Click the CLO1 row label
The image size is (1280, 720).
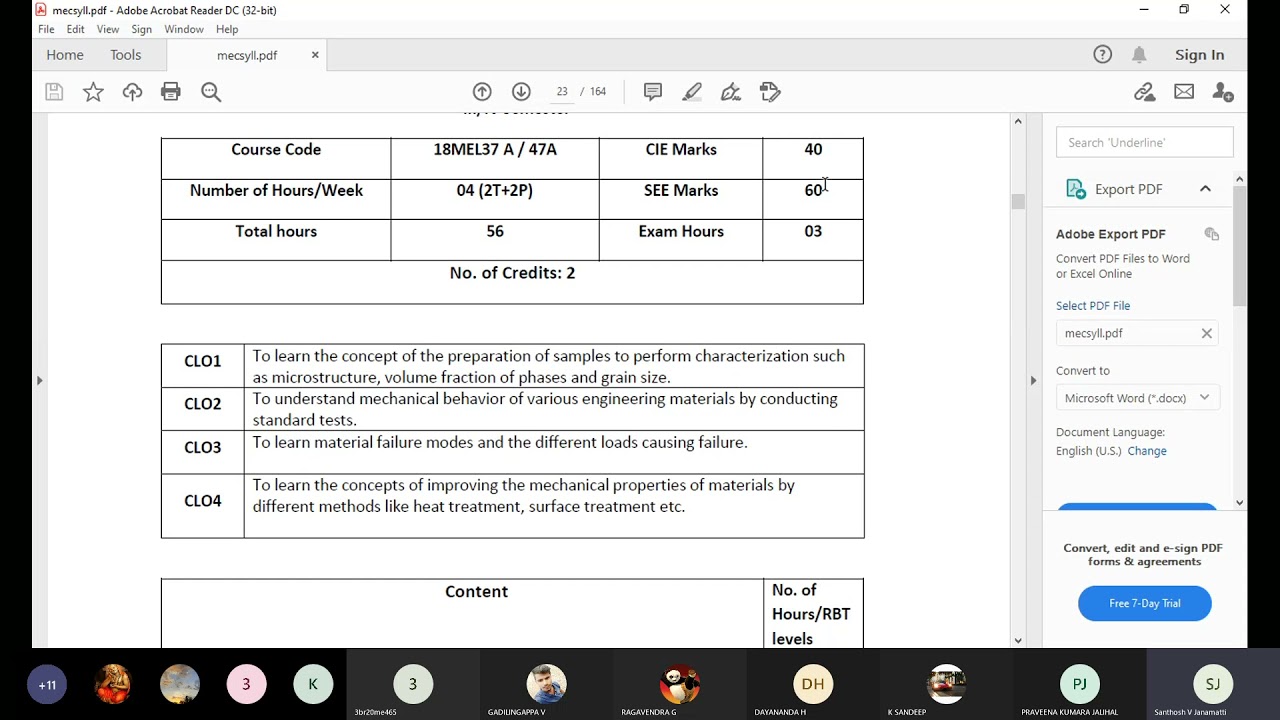tap(203, 362)
